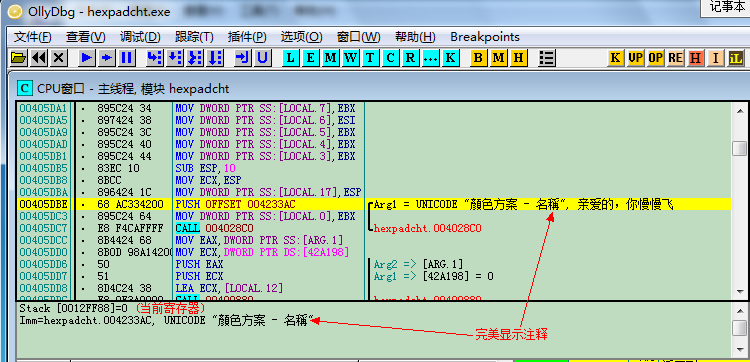Click the CALL 004028C0 instruction
This screenshot has height=362, width=750.
tap(214, 228)
